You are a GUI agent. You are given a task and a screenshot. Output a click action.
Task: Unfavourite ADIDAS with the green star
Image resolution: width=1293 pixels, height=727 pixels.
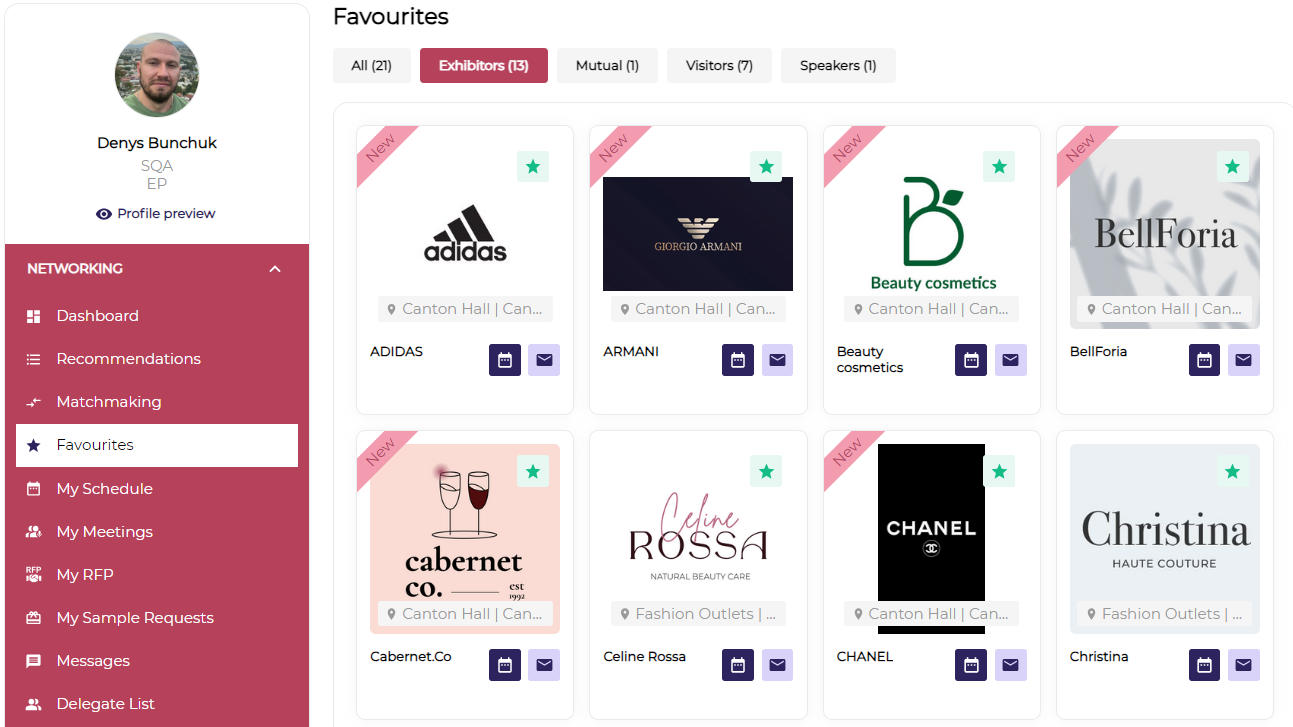(532, 167)
